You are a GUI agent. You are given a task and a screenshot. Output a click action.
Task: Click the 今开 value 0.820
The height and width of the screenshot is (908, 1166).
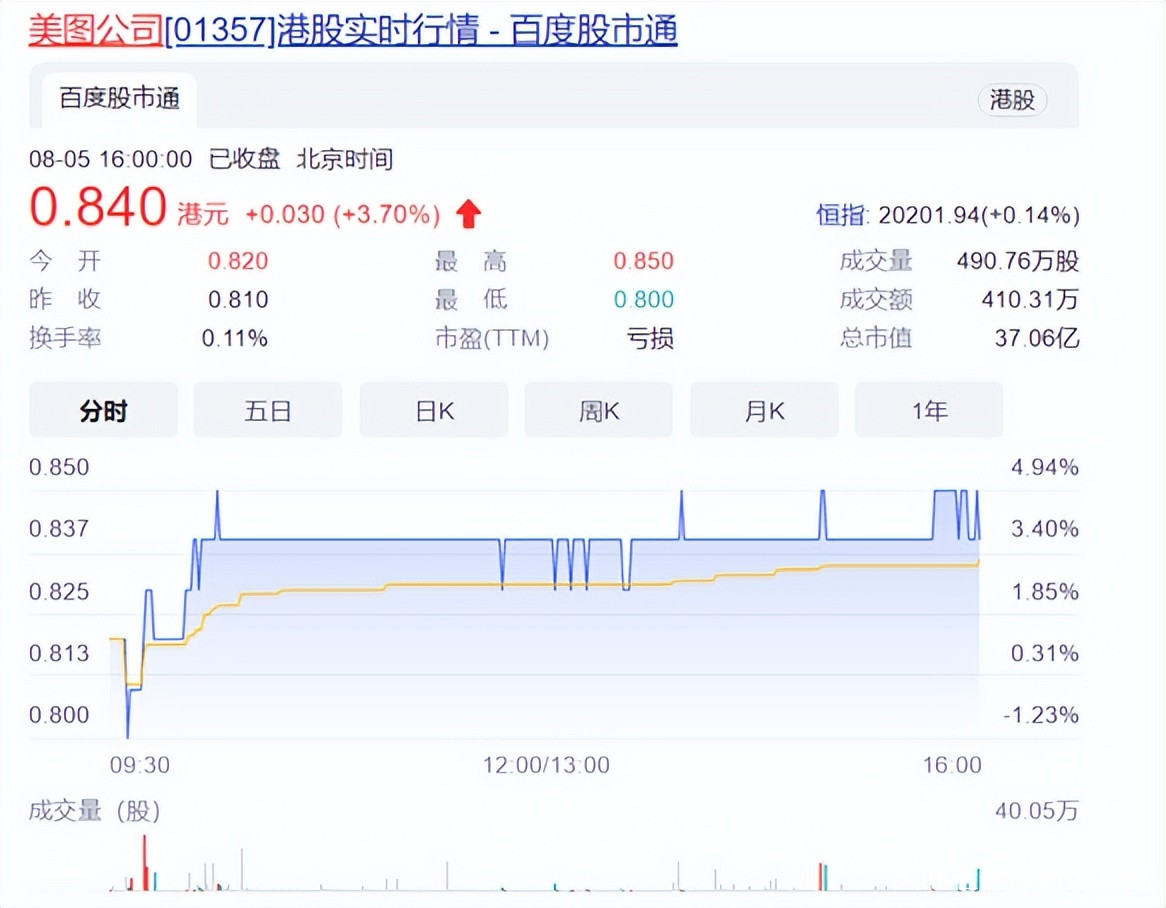tap(238, 261)
